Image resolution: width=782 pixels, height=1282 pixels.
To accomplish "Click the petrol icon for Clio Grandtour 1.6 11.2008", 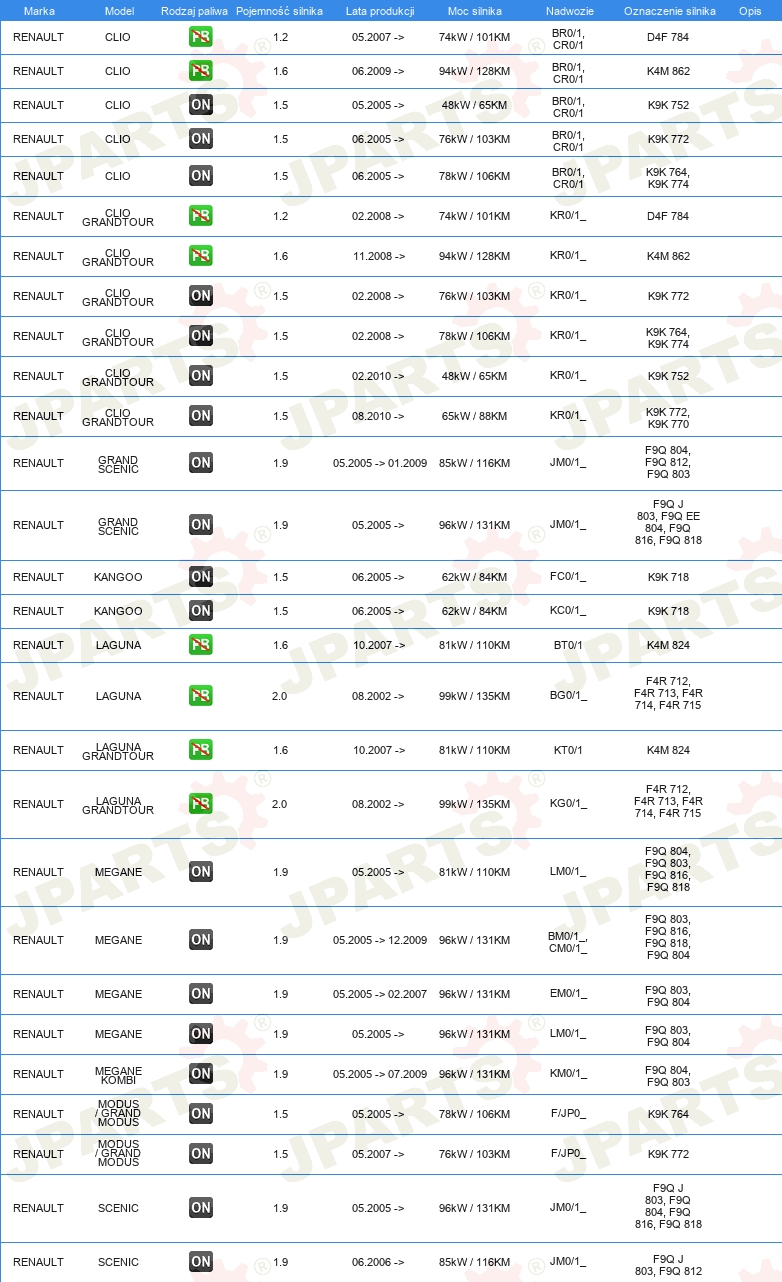I will coord(200,256).
